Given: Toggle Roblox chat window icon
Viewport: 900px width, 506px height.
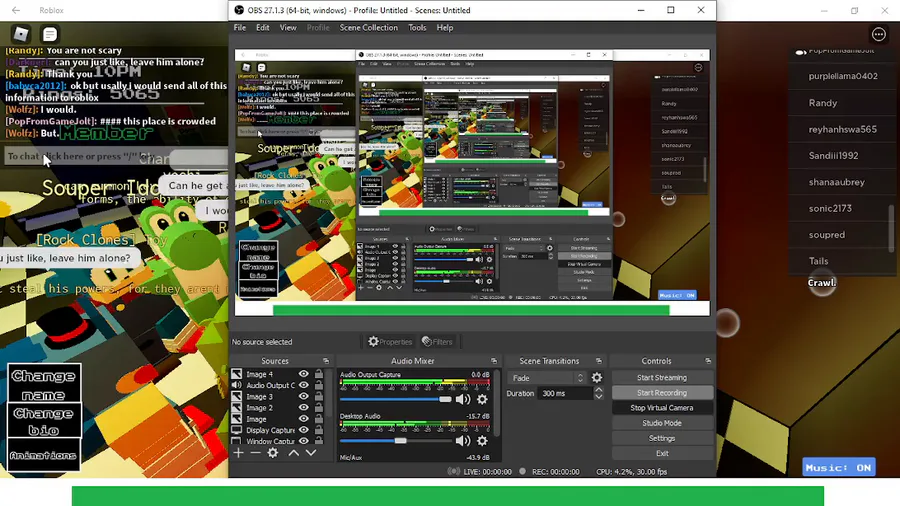Looking at the screenshot, I should tap(50, 34).
